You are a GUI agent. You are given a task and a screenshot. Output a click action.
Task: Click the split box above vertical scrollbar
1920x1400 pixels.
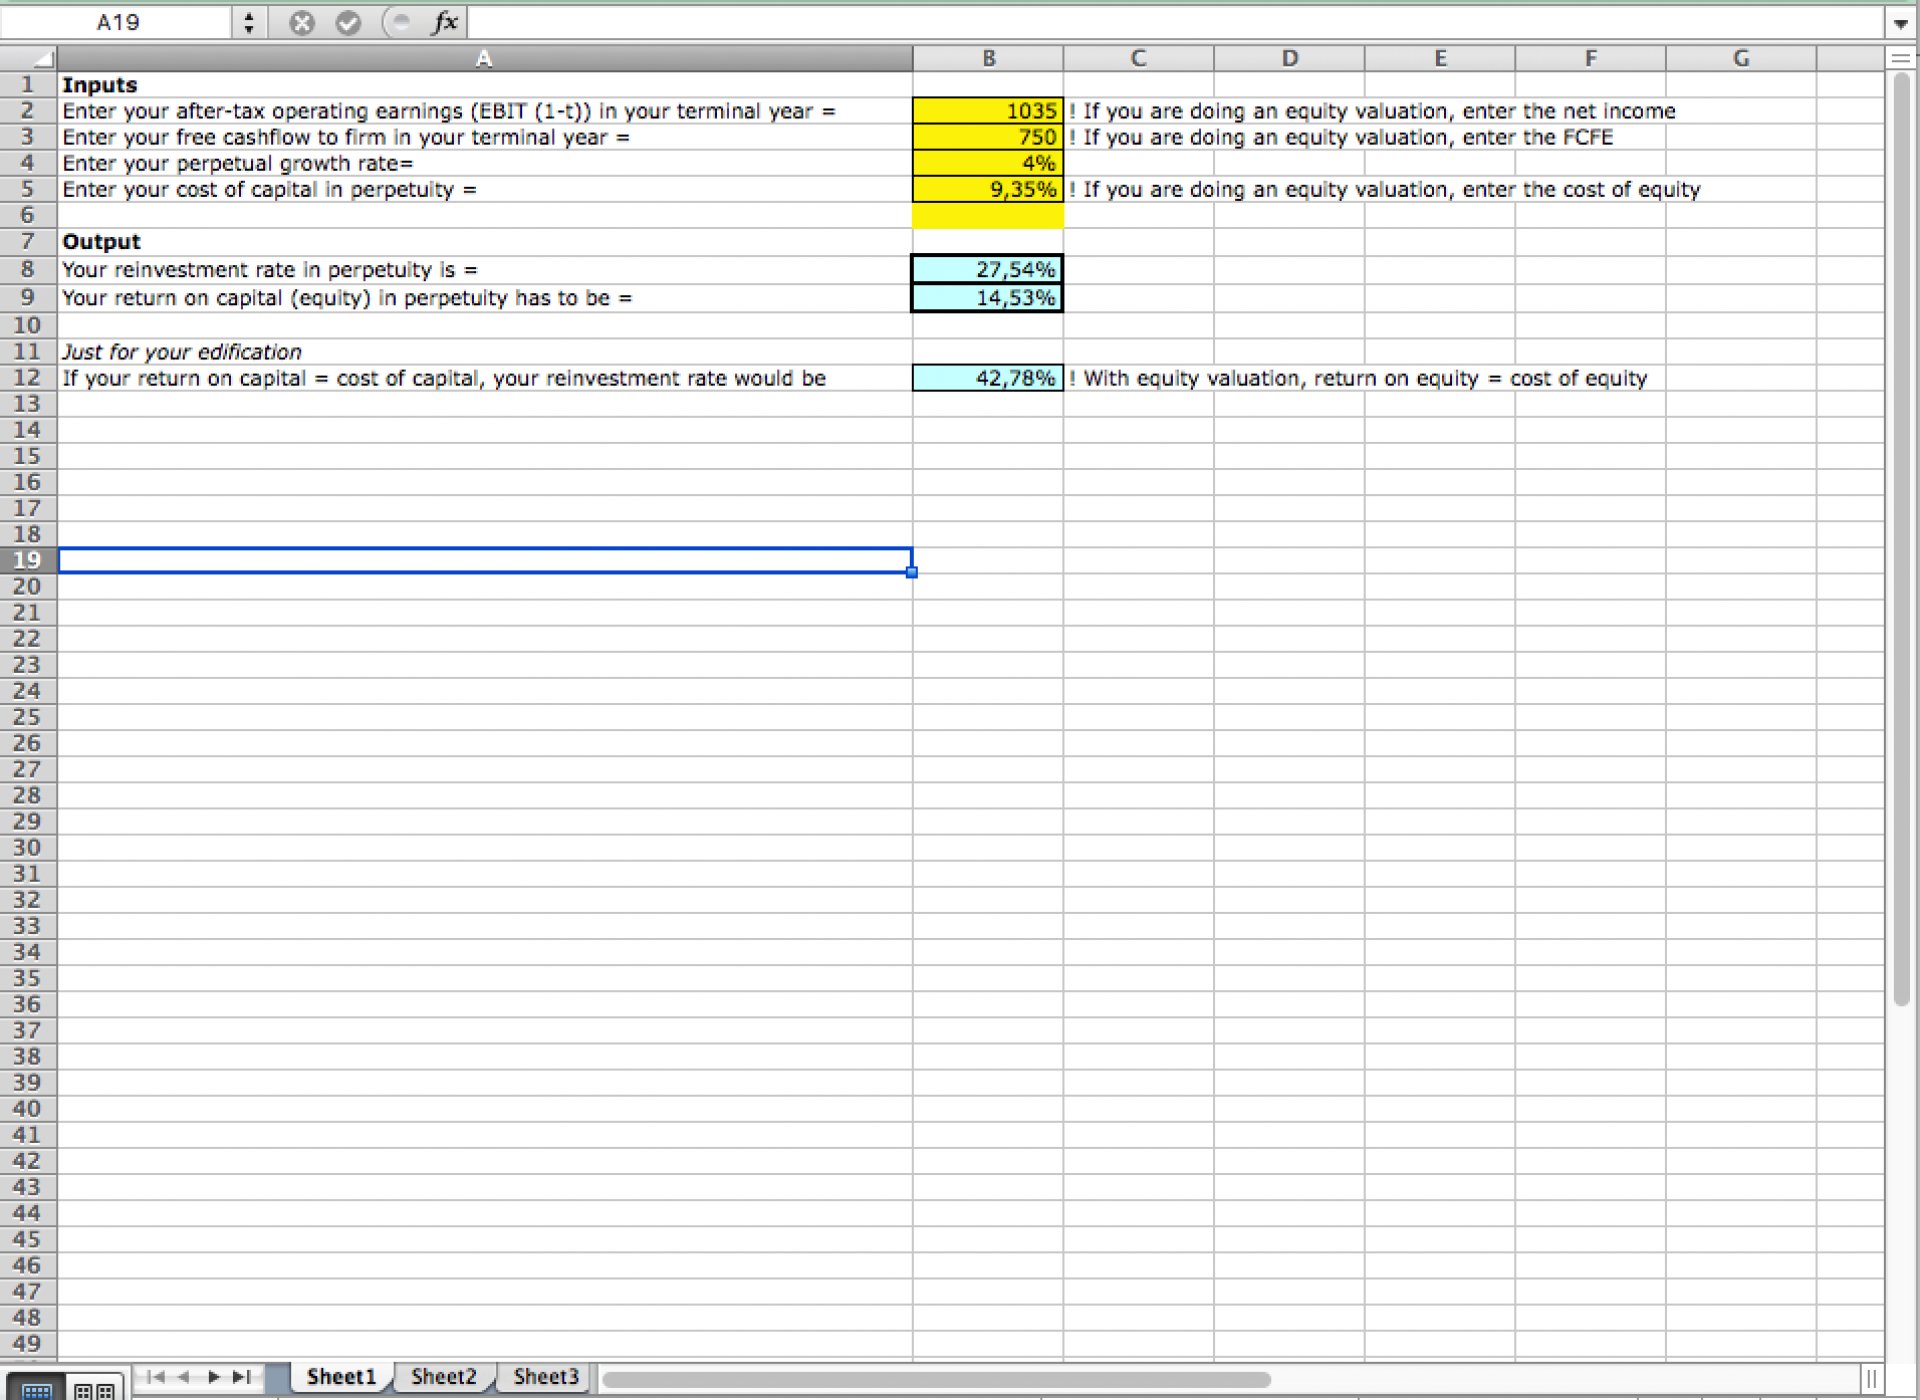(1901, 58)
